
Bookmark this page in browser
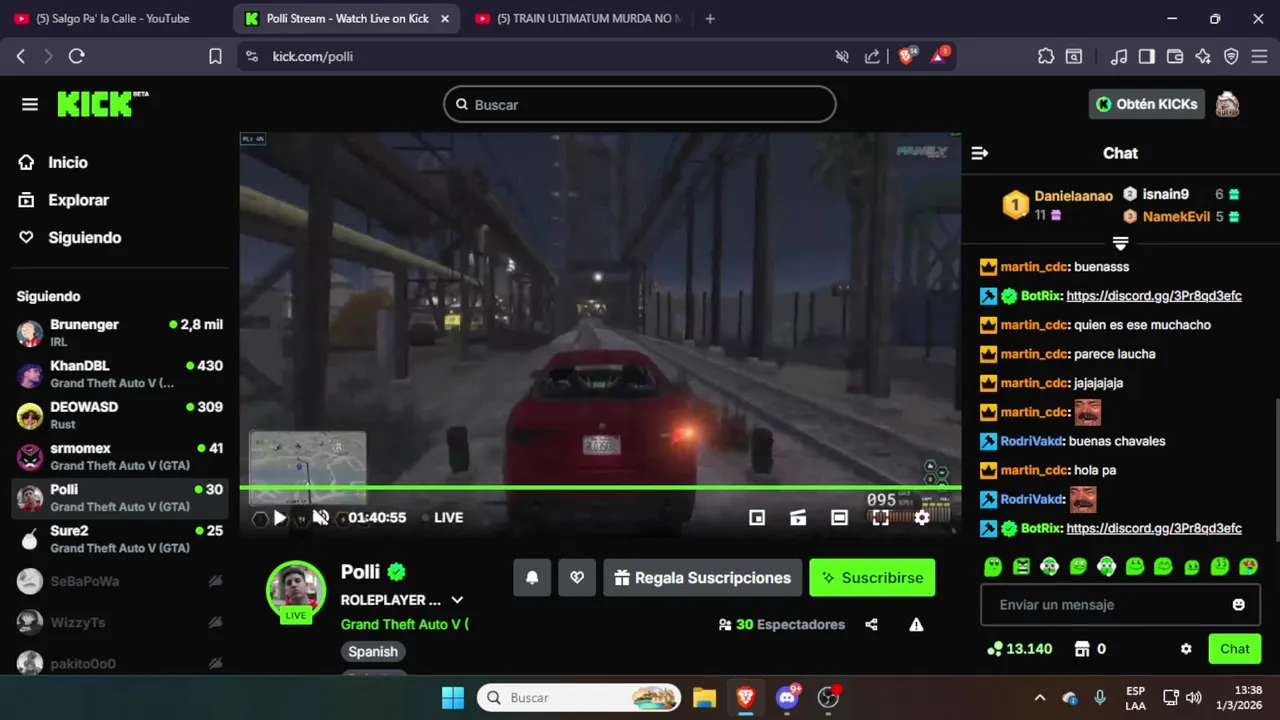coord(215,57)
